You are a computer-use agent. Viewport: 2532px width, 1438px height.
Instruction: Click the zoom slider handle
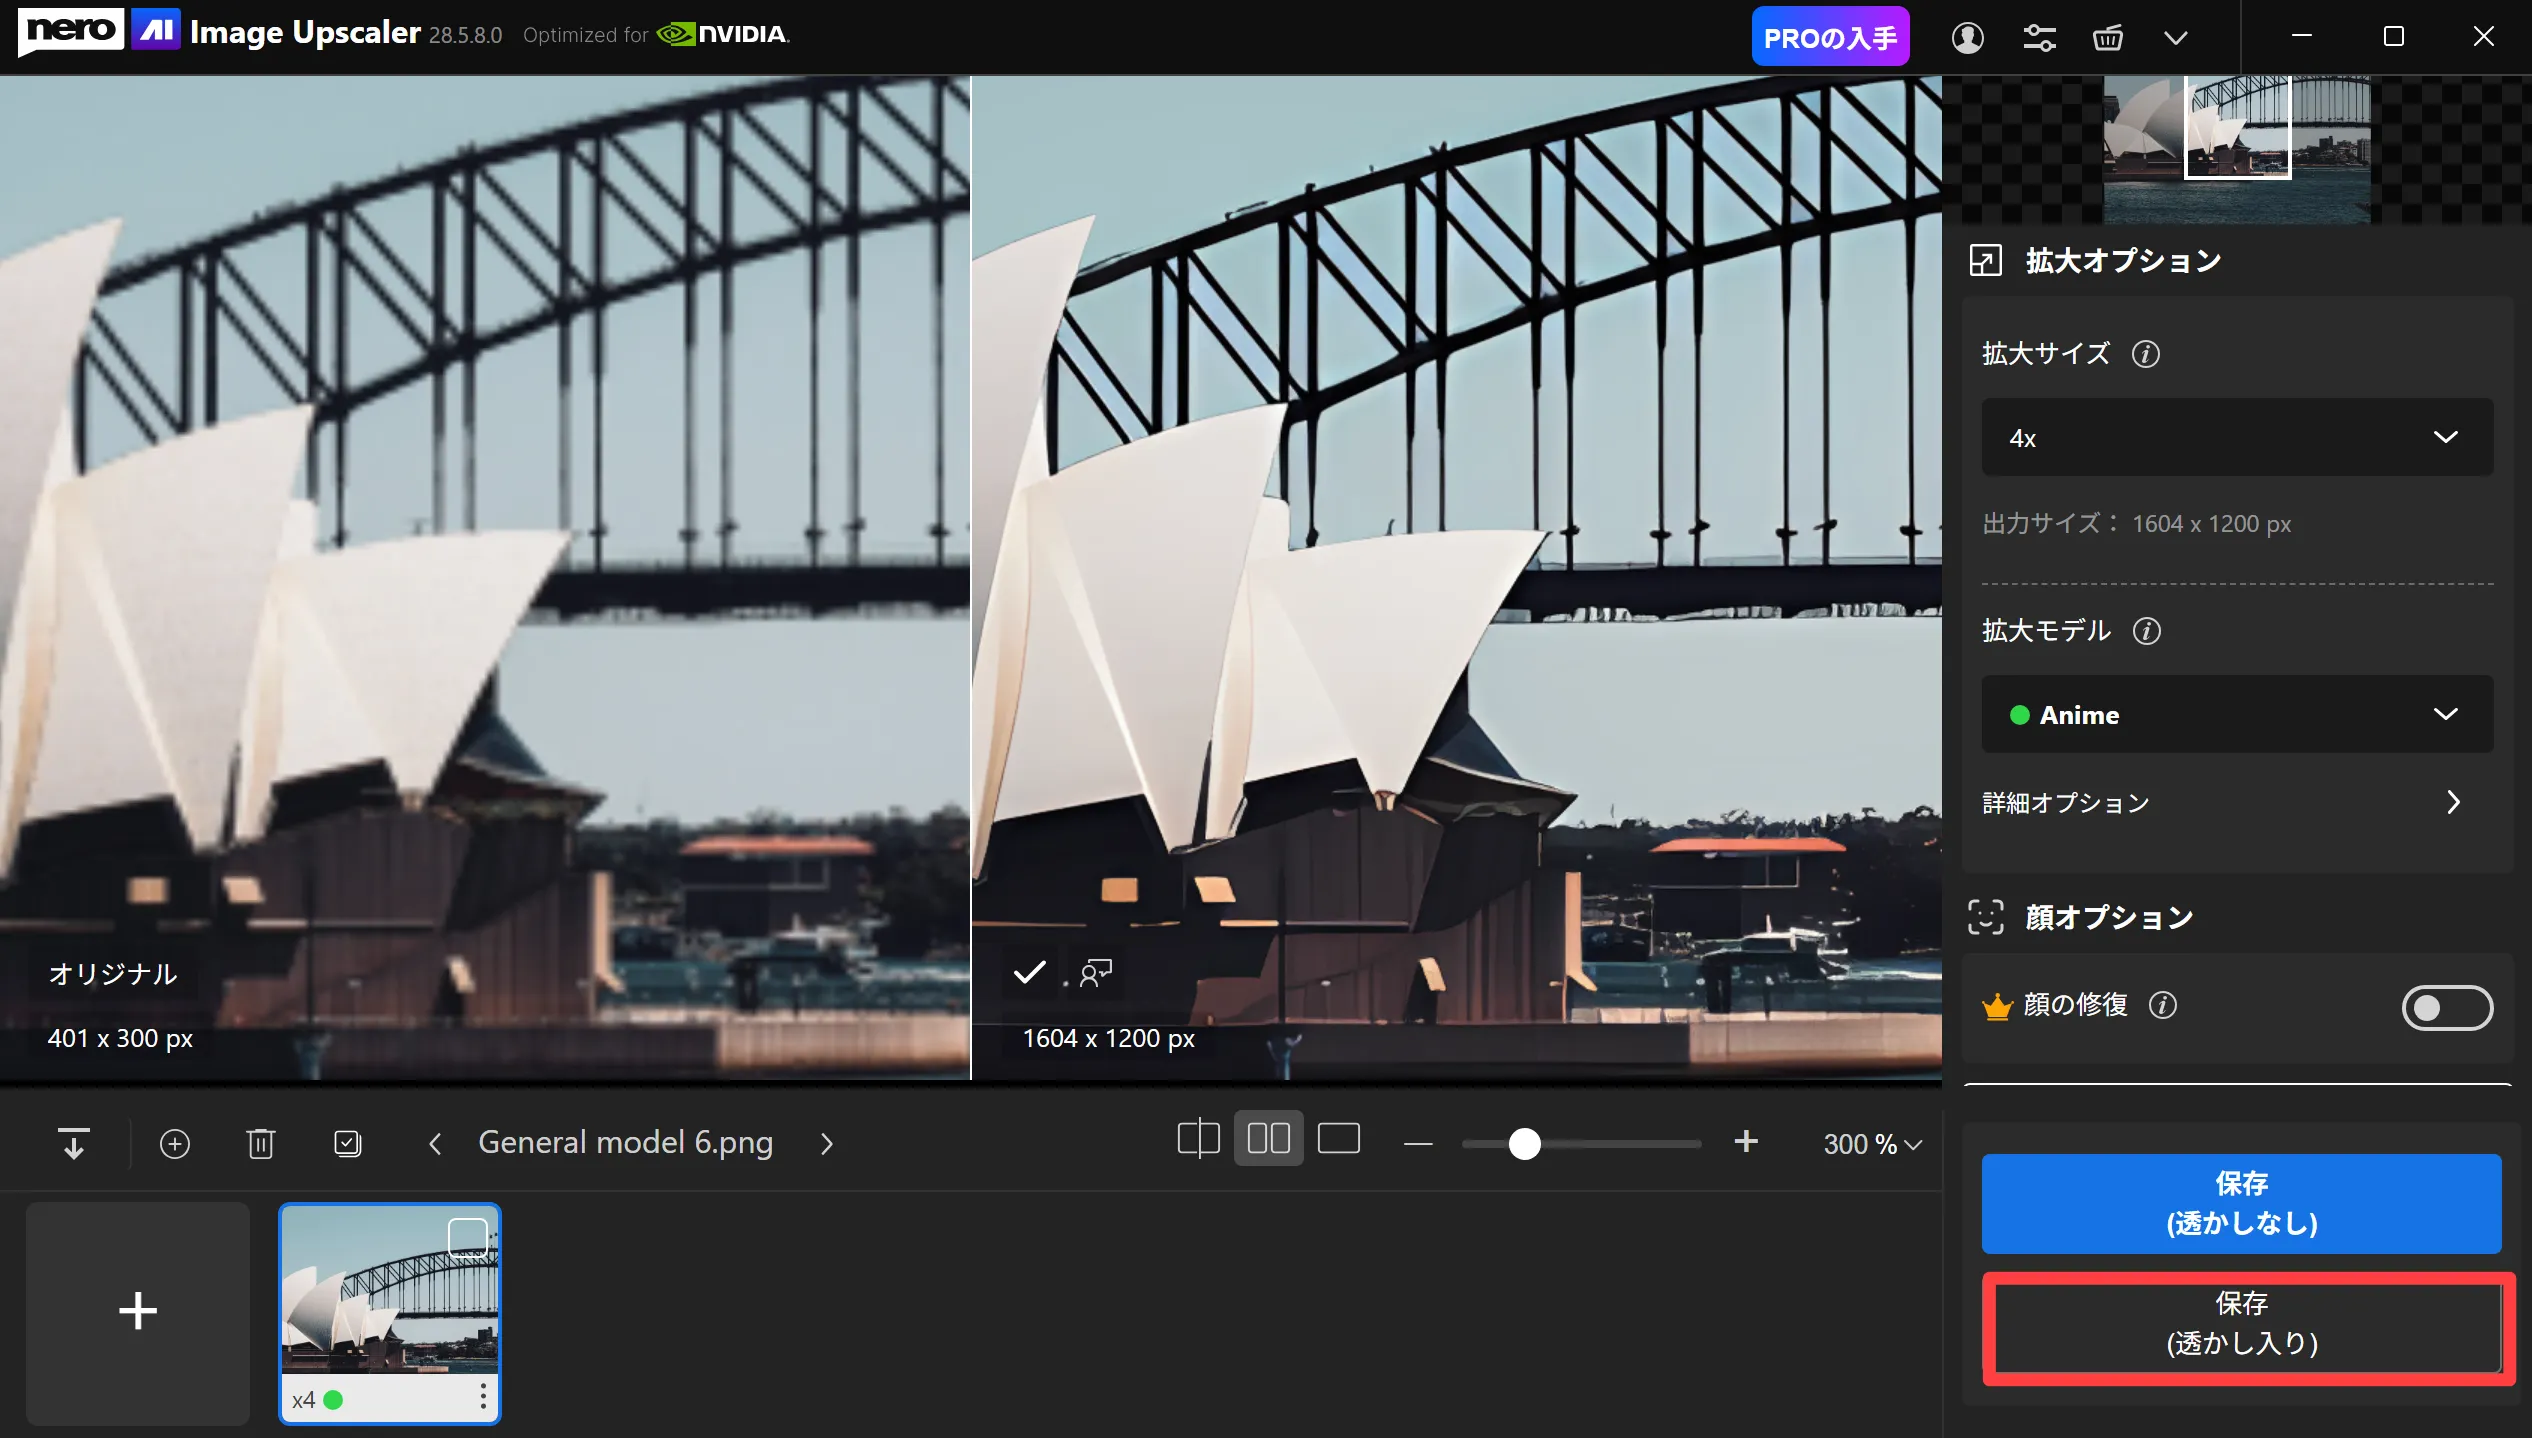point(1524,1143)
